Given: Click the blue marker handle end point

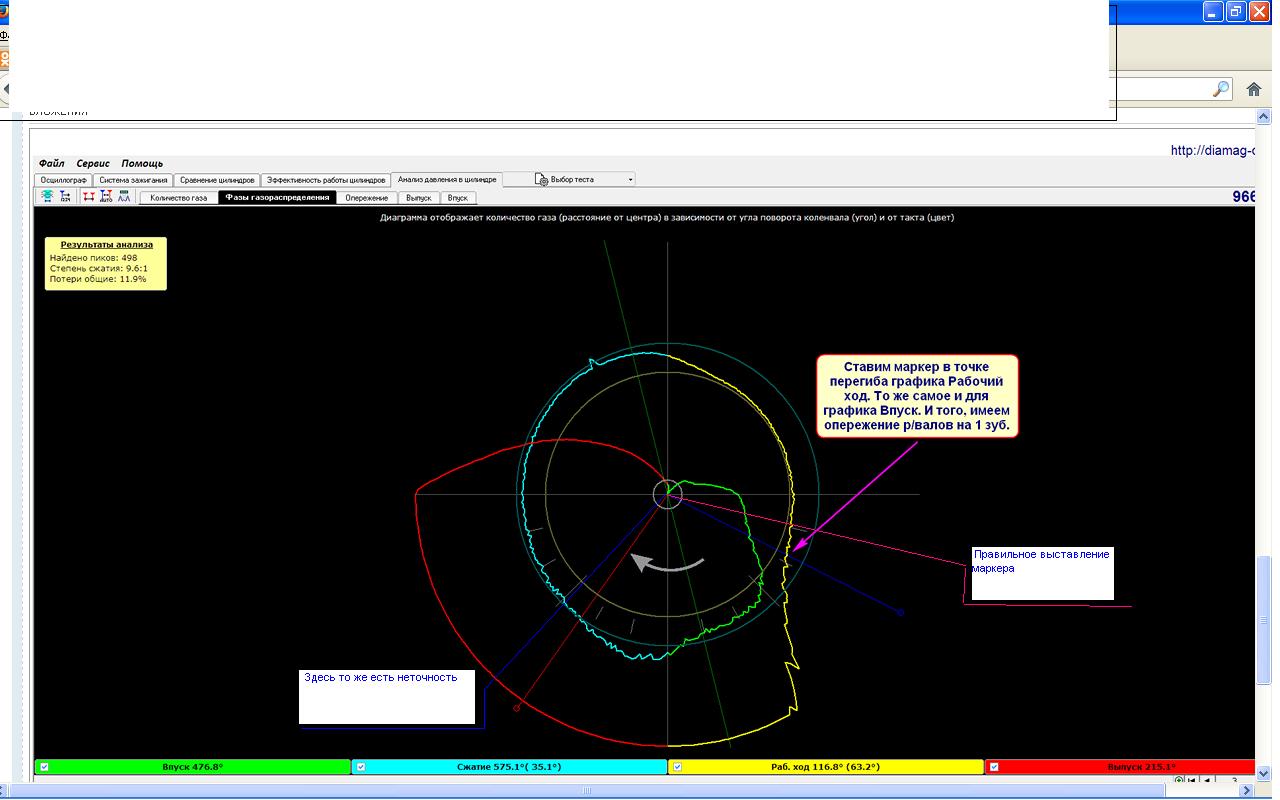Looking at the screenshot, I should point(900,612).
